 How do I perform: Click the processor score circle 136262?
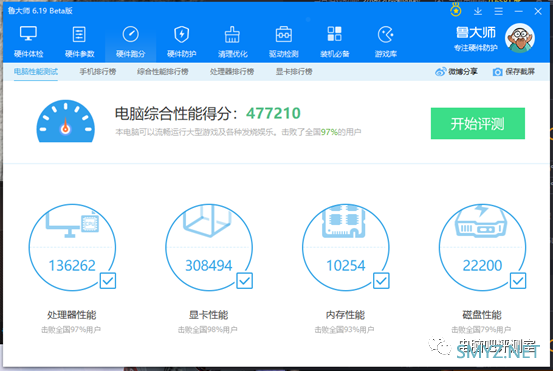tap(72, 247)
